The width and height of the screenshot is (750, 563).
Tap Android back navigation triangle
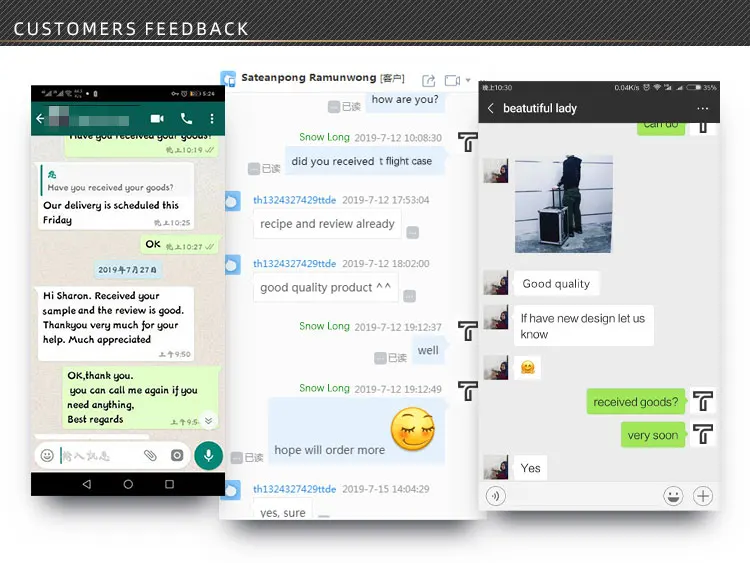[87, 484]
